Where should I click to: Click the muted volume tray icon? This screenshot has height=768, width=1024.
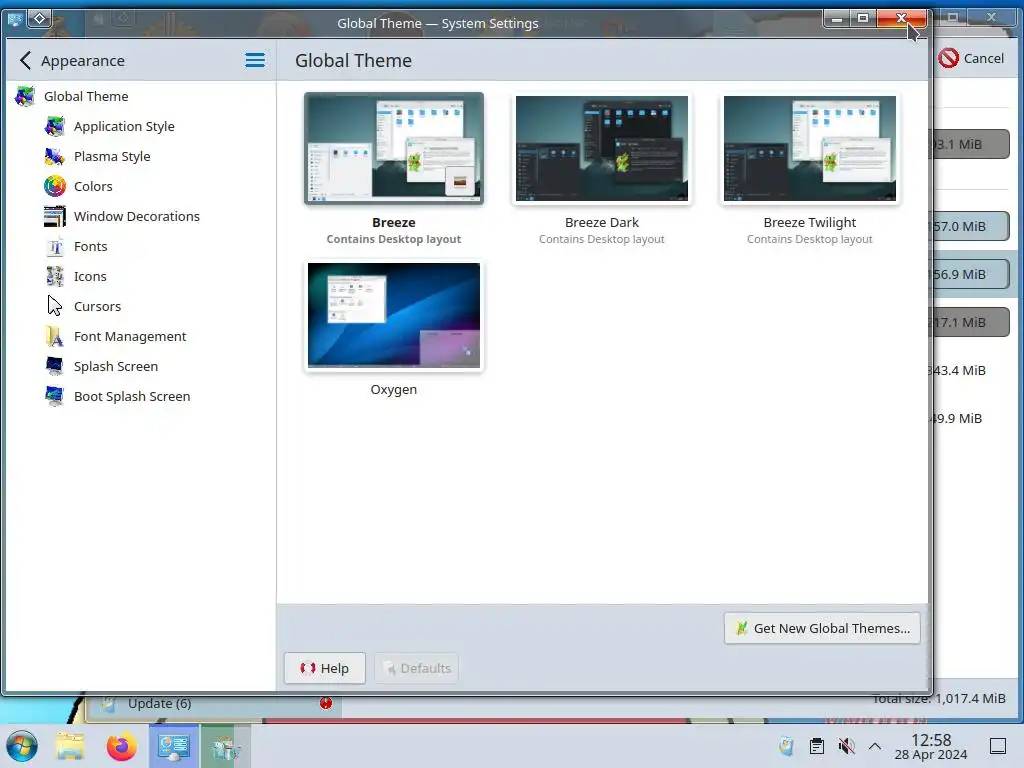(x=846, y=746)
